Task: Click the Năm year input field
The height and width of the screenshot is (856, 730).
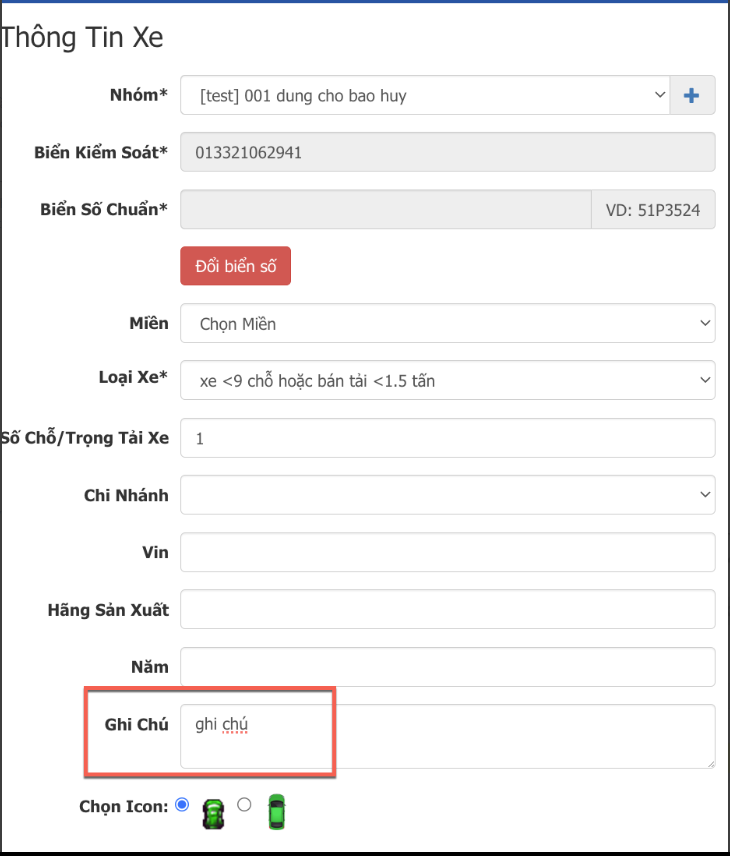Action: (448, 667)
